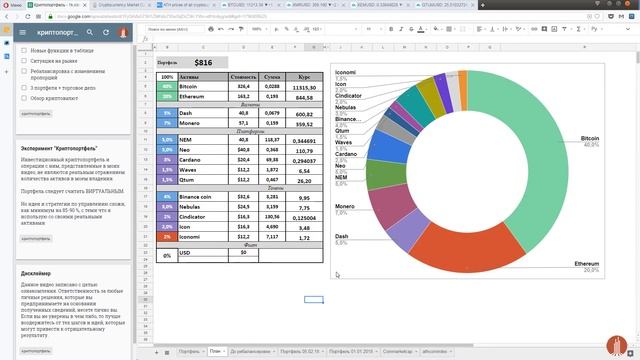Open the 'Дисклеймер' note
640x360 pixels.
pos(73,312)
